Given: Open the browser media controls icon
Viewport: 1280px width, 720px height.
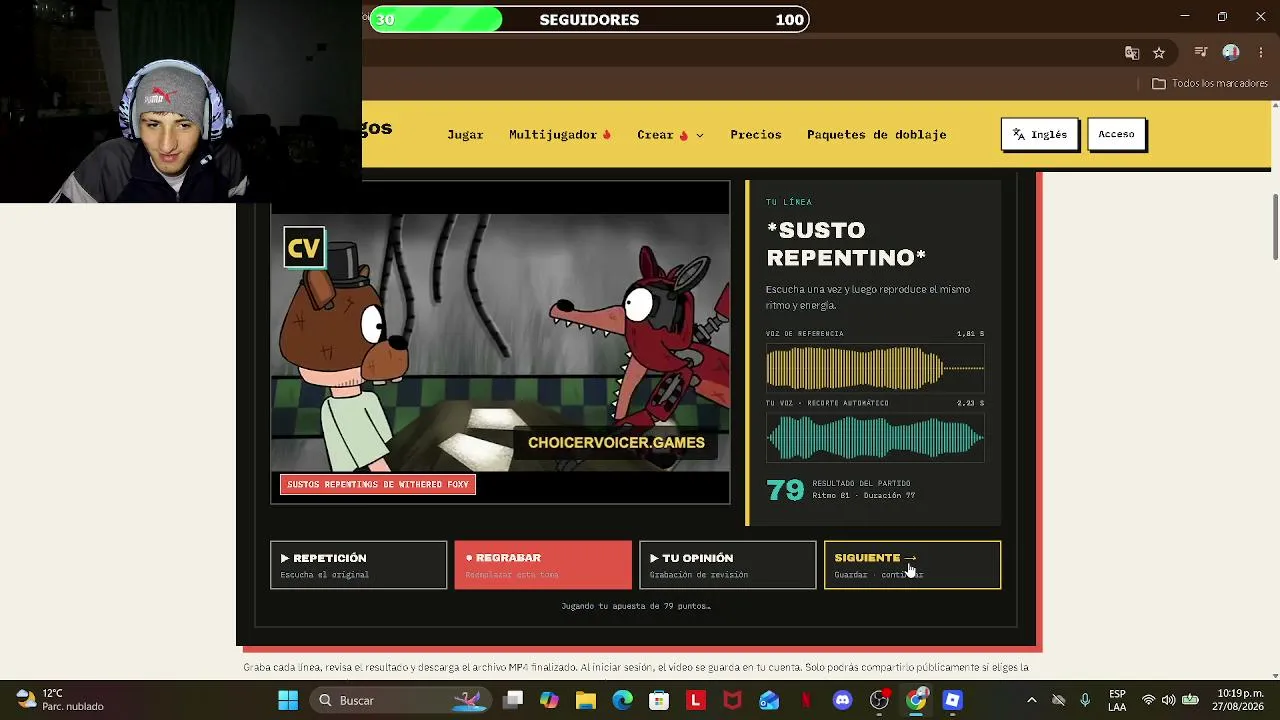Looking at the screenshot, I should [x=1201, y=53].
